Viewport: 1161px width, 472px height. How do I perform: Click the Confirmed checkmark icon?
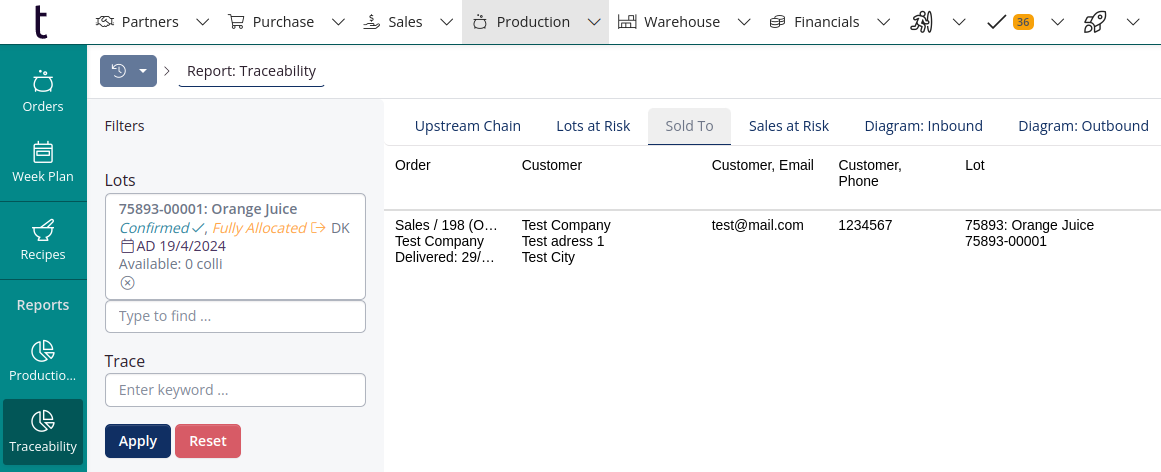click(x=197, y=228)
